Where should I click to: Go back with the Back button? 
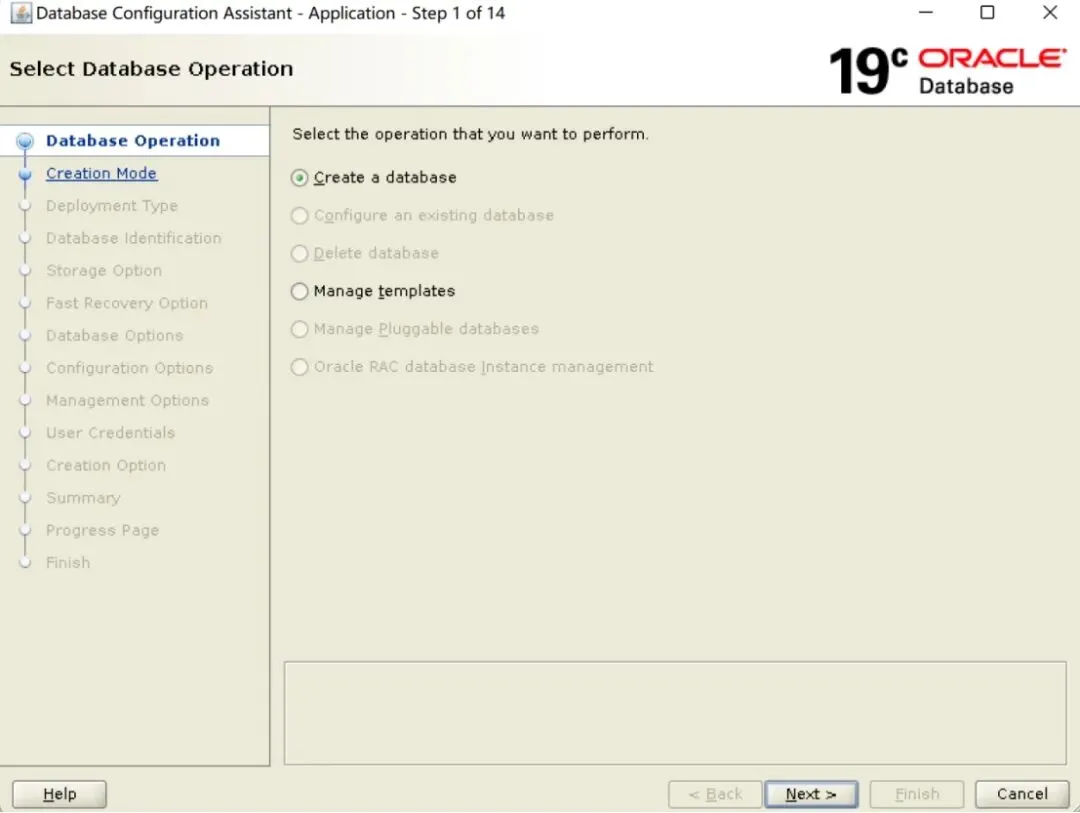715,794
